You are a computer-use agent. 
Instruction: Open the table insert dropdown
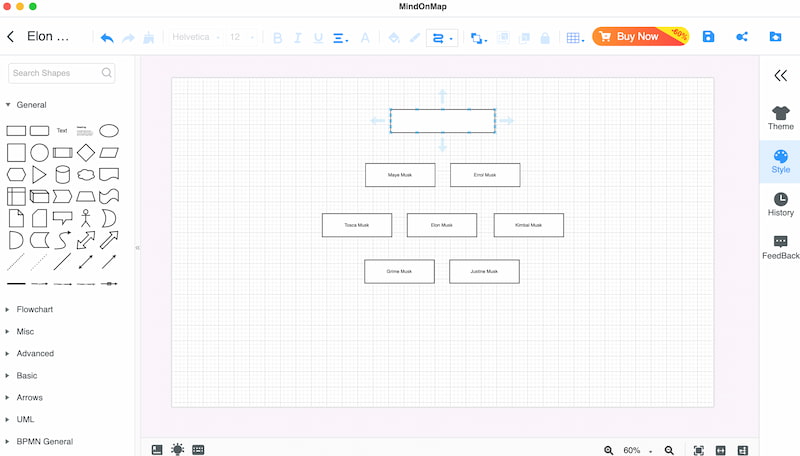click(x=575, y=38)
